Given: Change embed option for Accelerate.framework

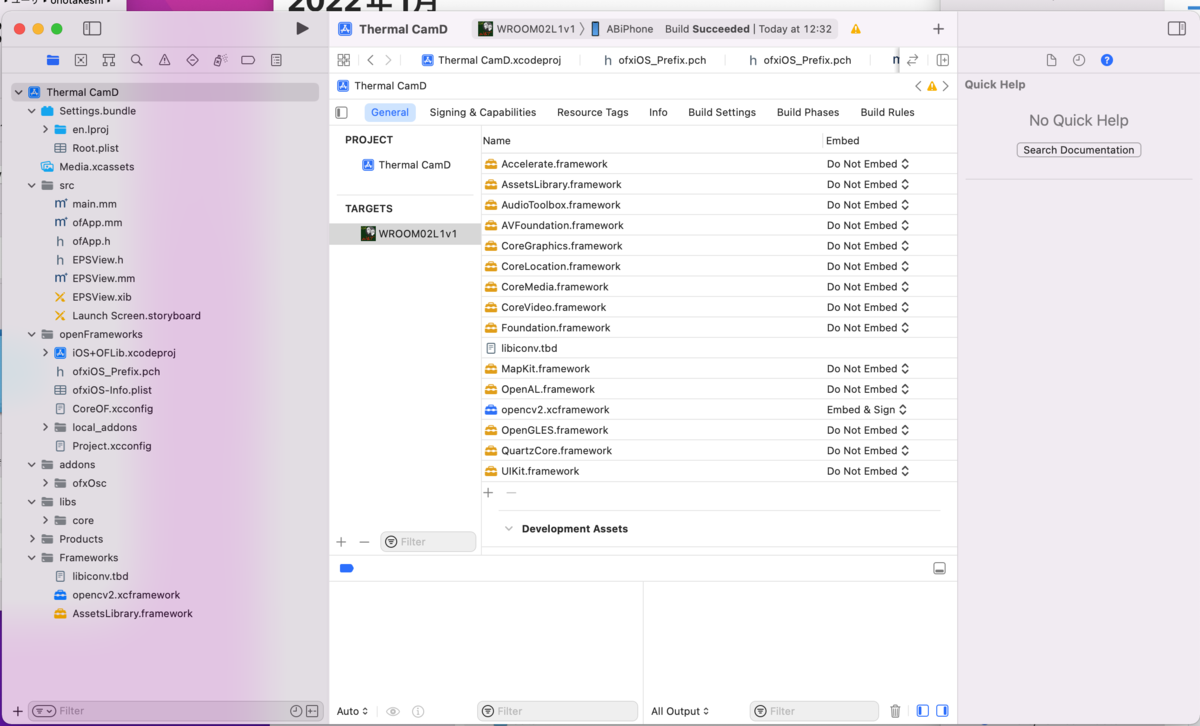Looking at the screenshot, I should pyautogui.click(x=867, y=164).
